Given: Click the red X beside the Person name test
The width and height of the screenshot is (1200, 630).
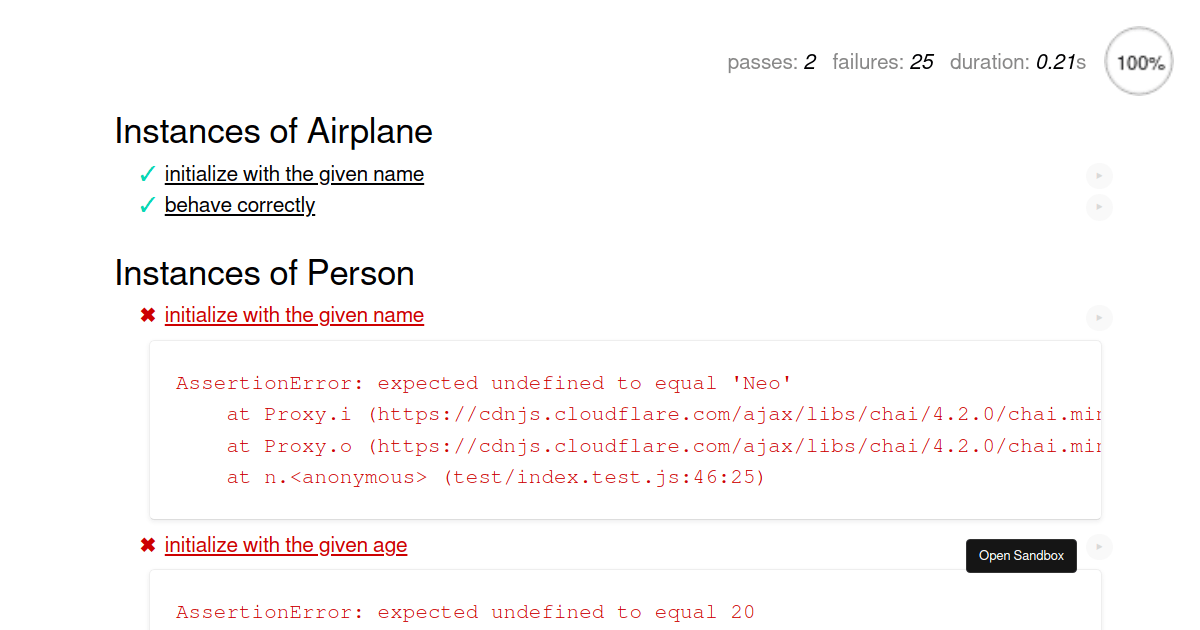Looking at the screenshot, I should (147, 314).
